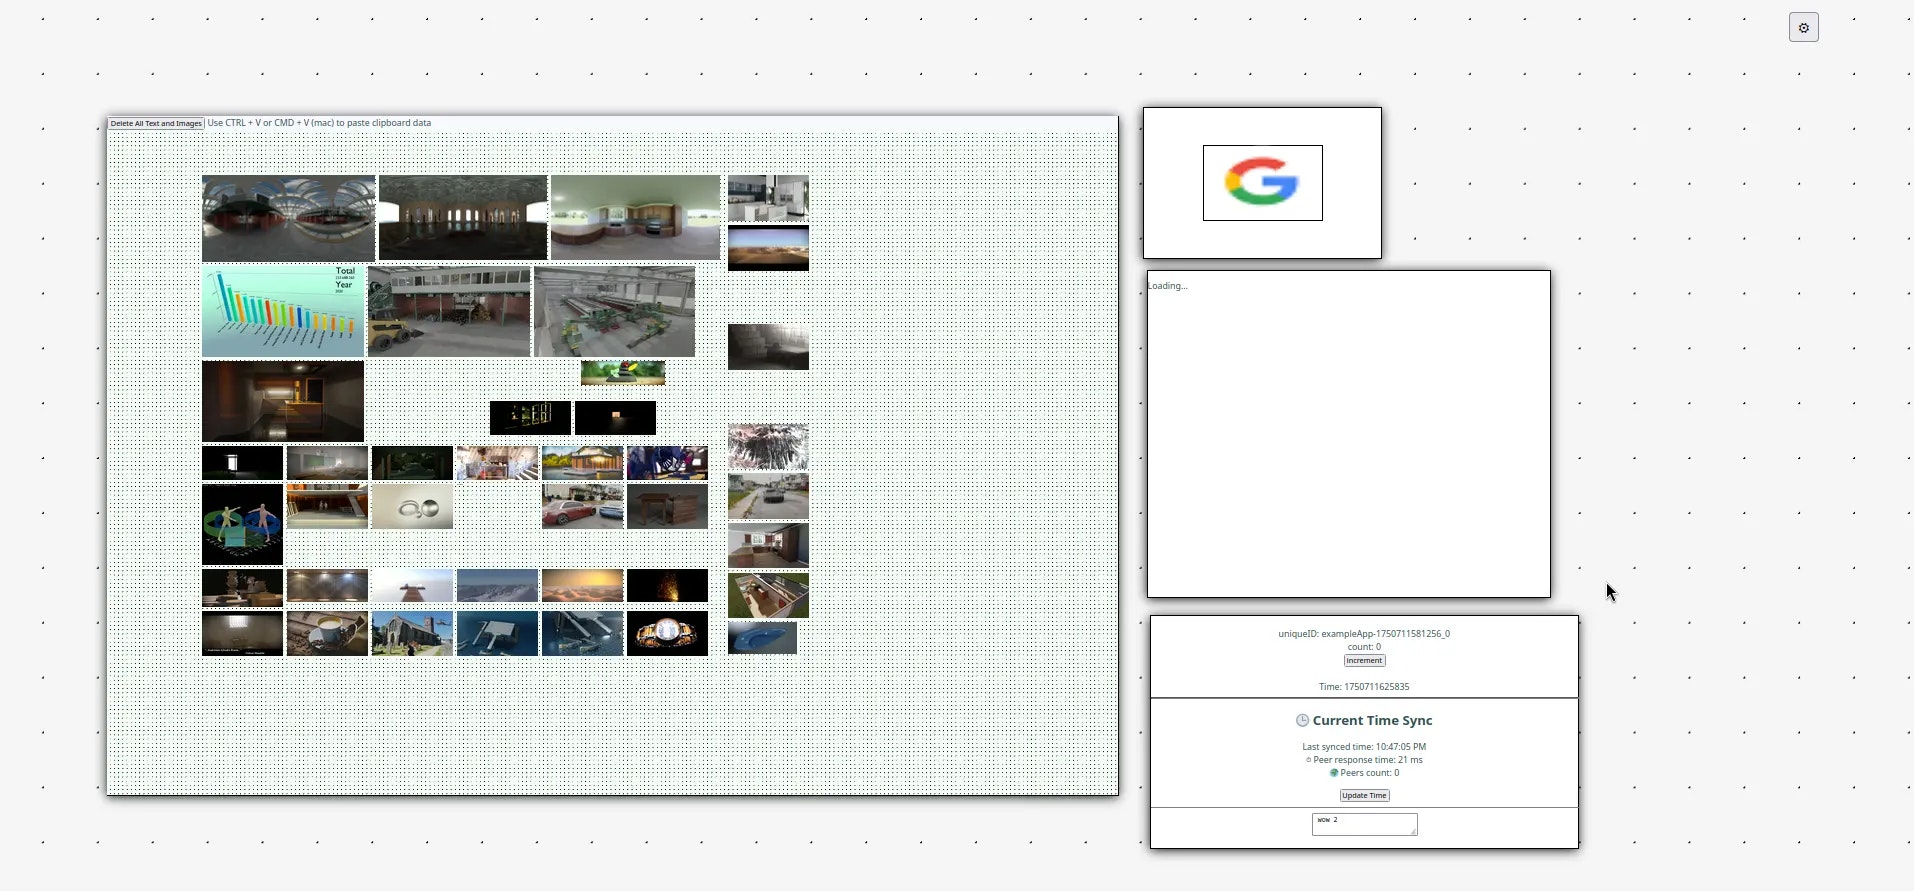Select the blue boat hull model thumbnail
The image size is (1914, 891).
(x=762, y=637)
